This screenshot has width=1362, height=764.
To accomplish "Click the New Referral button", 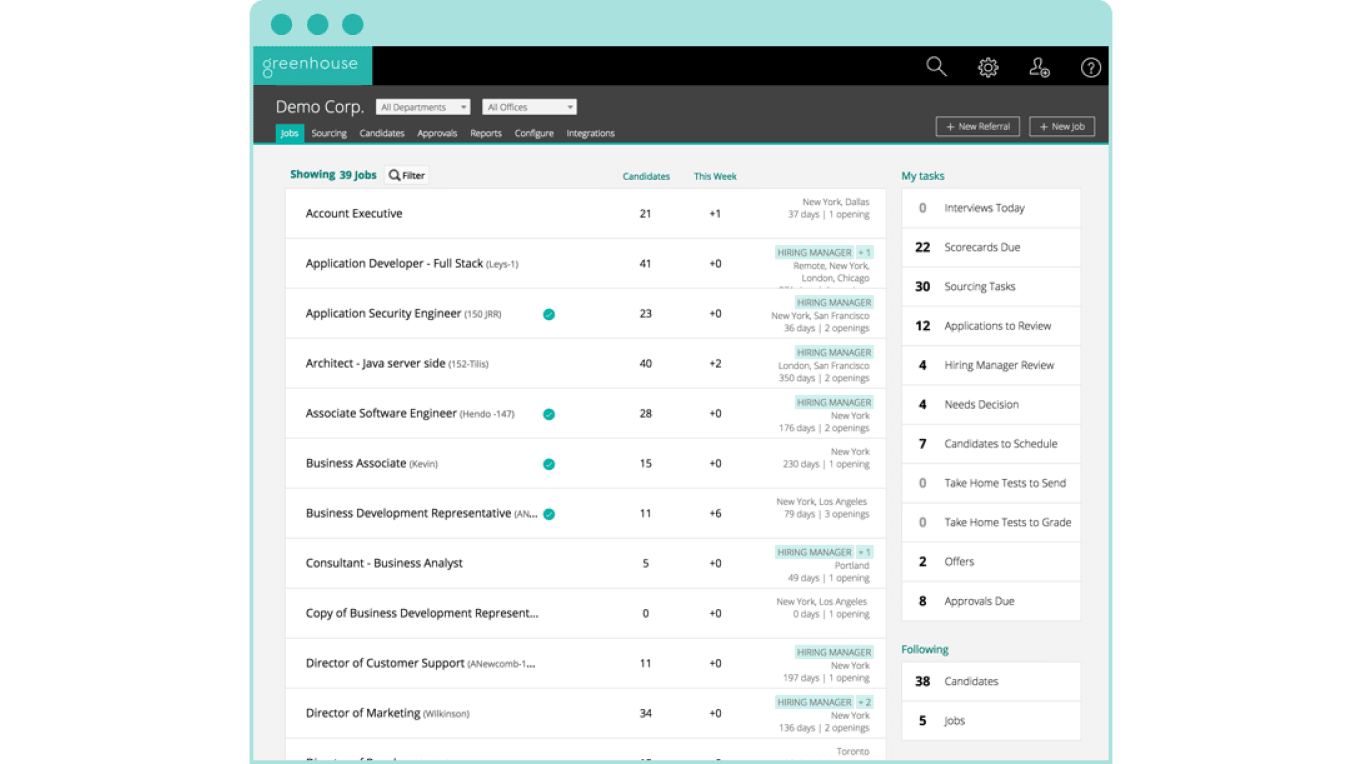I will pos(977,127).
